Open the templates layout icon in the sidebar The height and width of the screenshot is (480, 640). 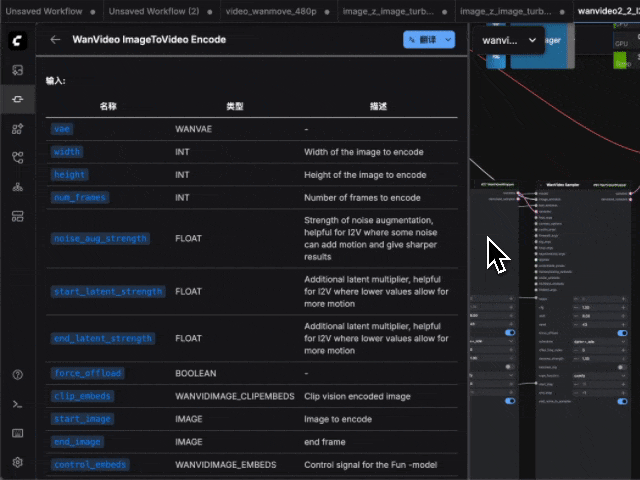18,216
